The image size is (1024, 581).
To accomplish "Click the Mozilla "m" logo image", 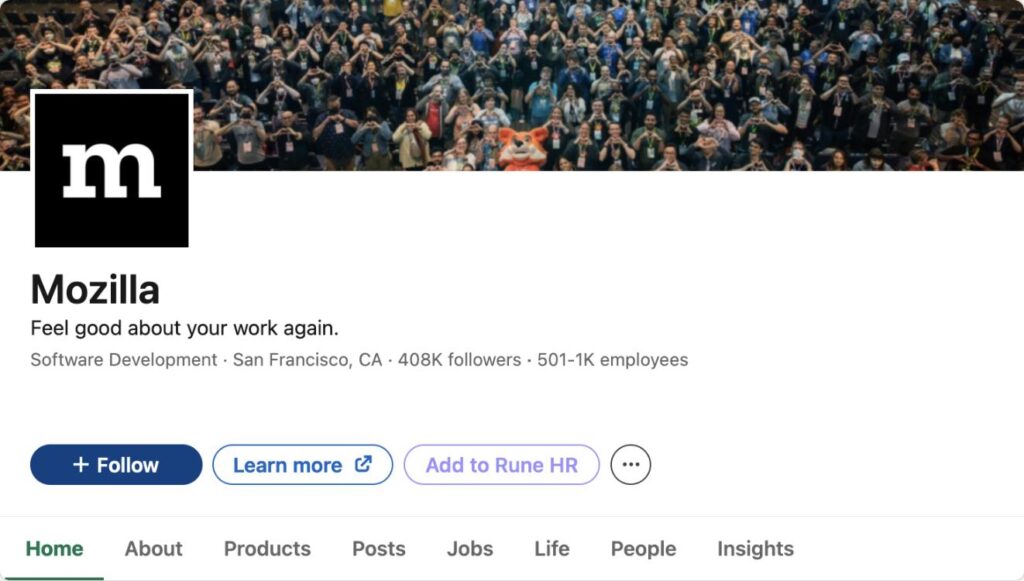I will (x=111, y=168).
